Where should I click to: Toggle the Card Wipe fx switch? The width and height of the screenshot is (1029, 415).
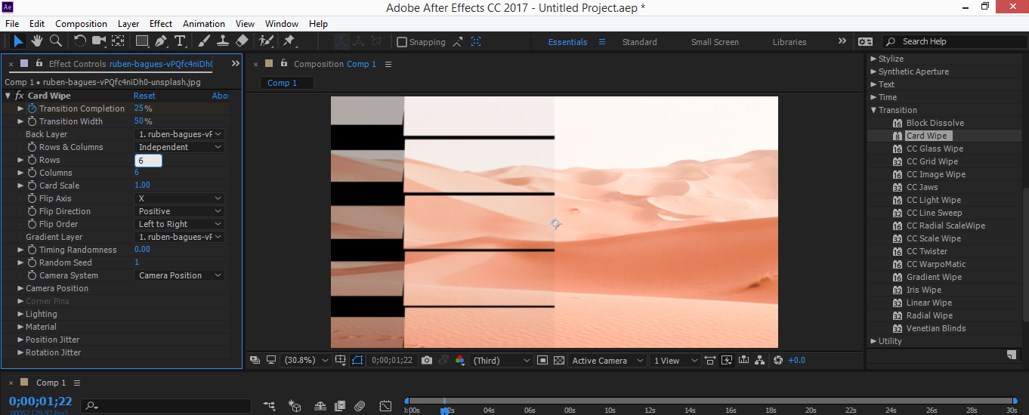click(x=19, y=96)
